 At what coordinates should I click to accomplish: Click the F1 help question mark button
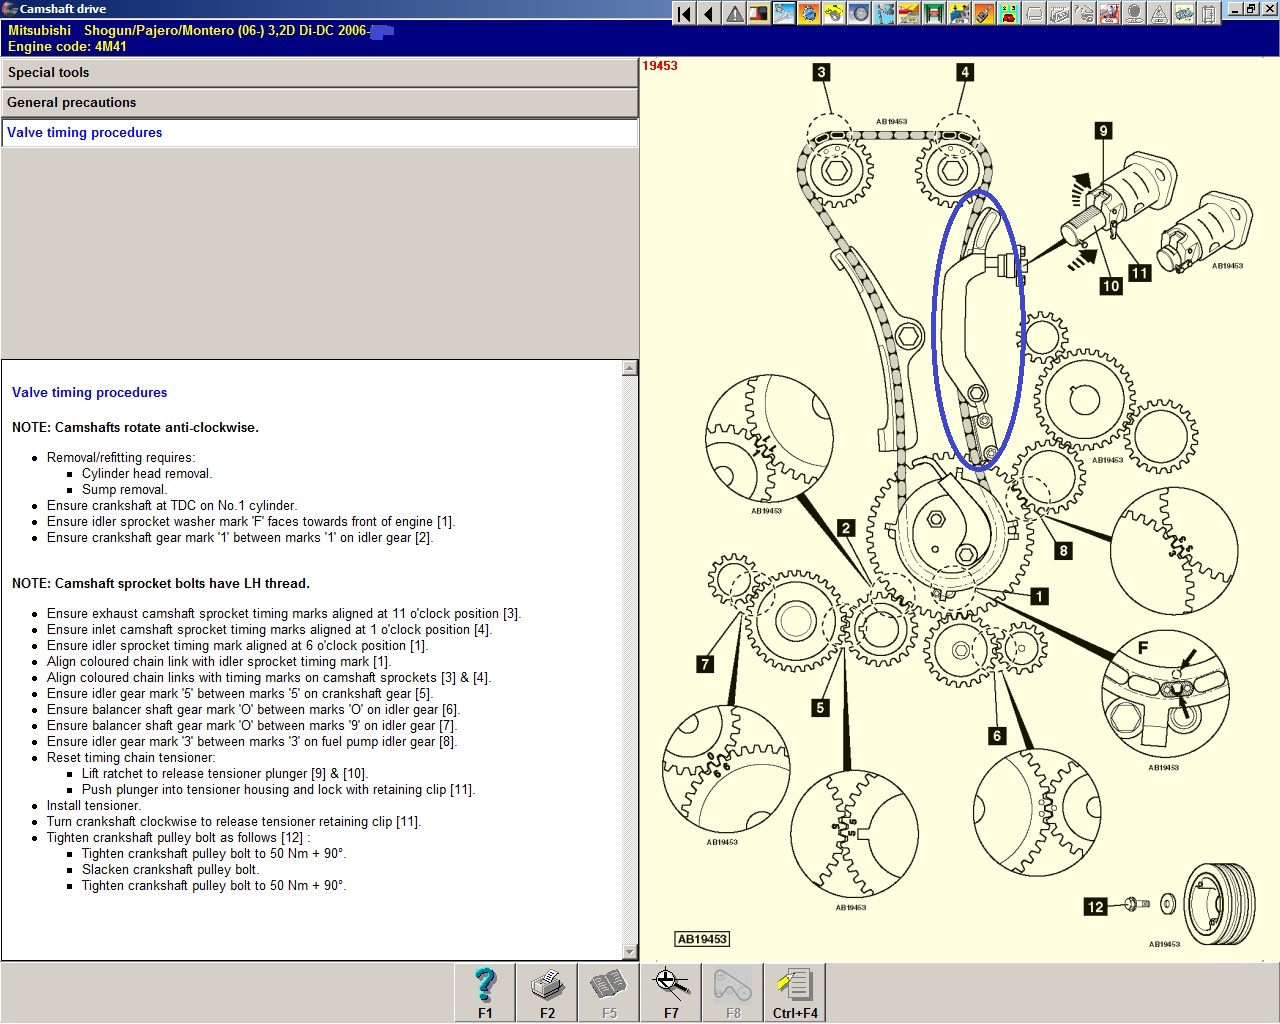tap(485, 992)
